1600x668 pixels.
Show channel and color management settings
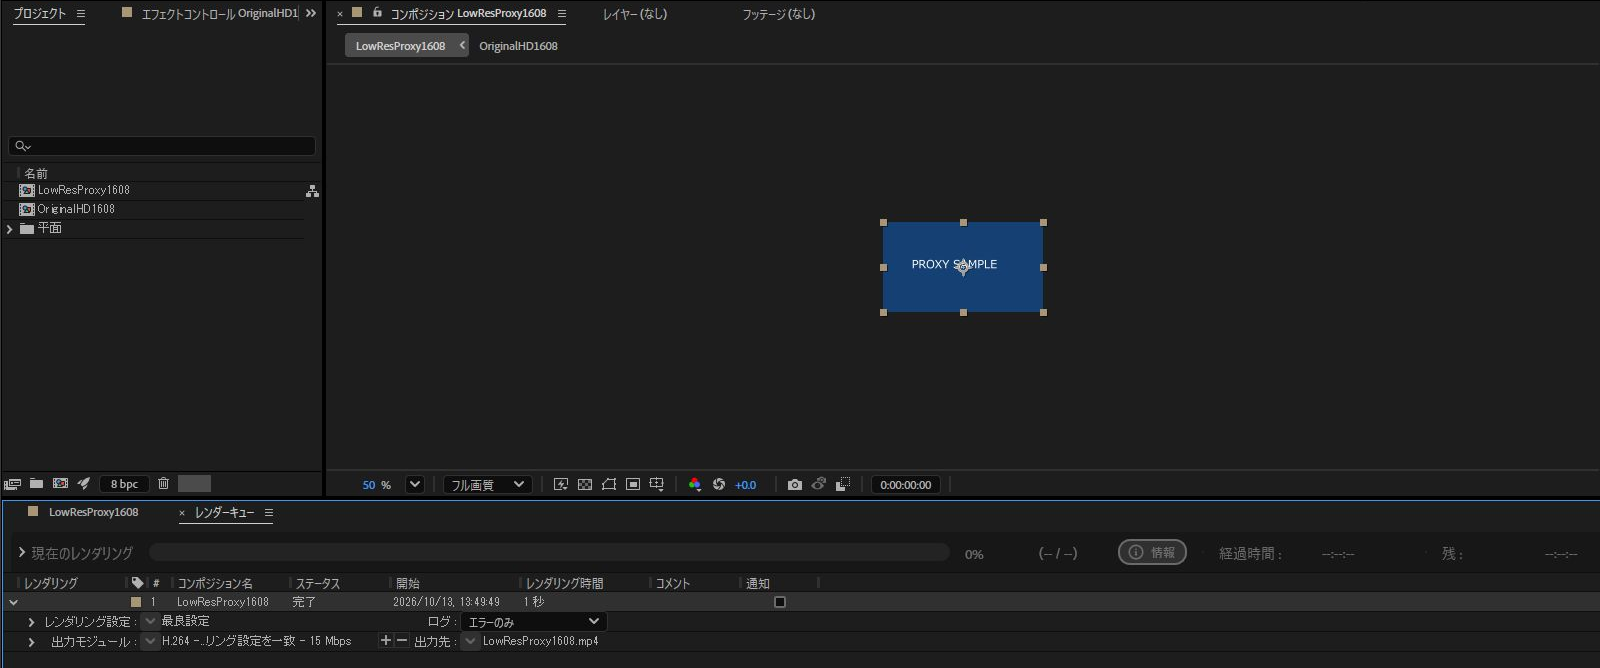coord(695,485)
